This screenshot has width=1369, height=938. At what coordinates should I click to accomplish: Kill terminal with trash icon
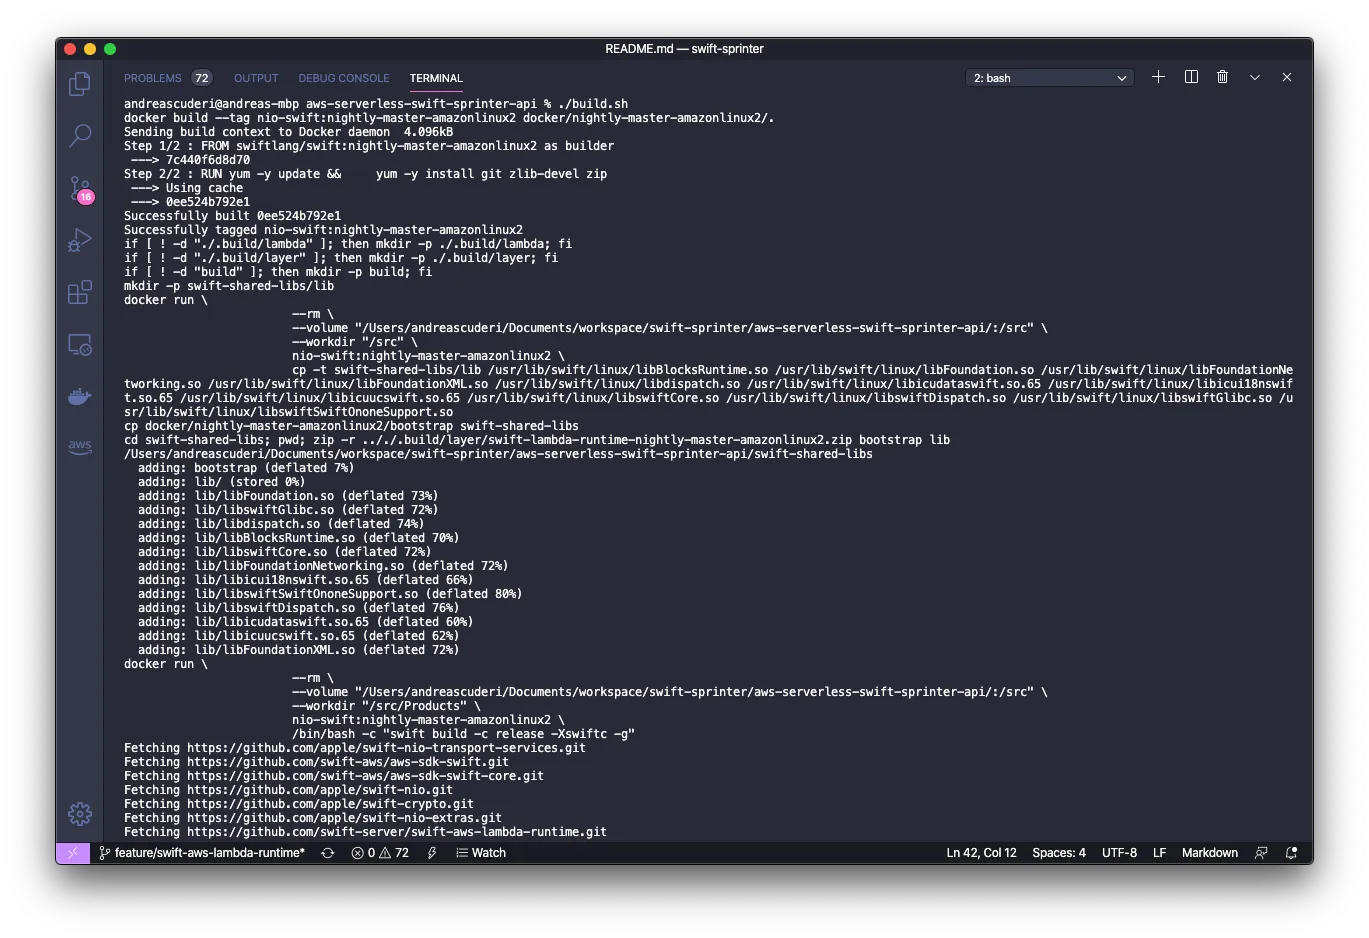tap(1222, 77)
